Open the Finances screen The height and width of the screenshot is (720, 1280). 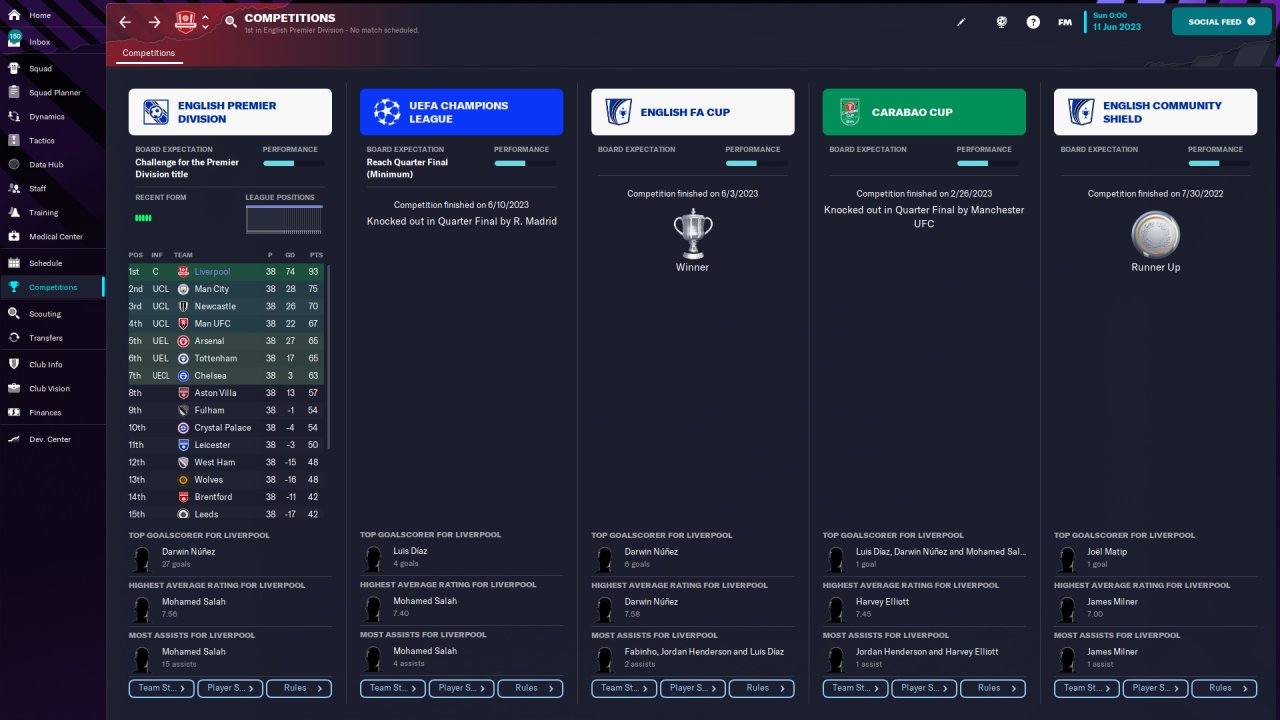coord(52,413)
